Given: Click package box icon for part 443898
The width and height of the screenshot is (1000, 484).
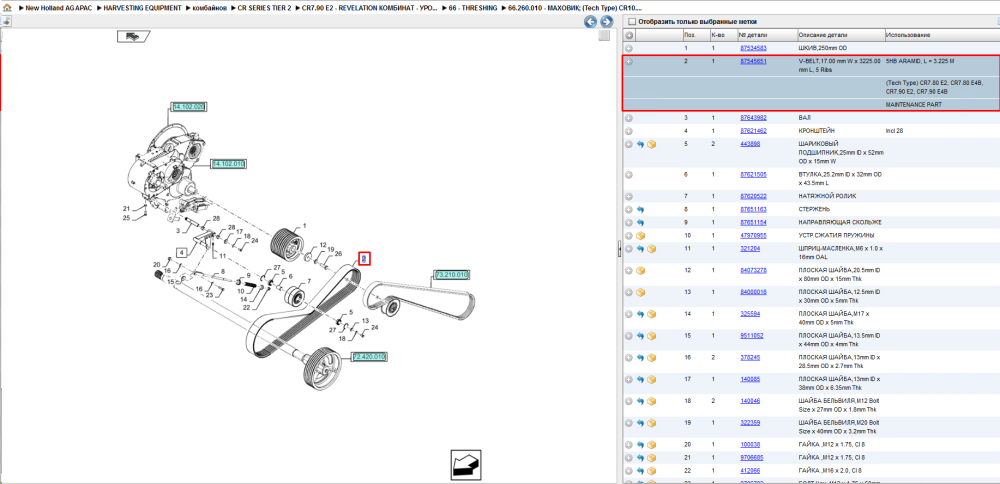Looking at the screenshot, I should (x=652, y=145).
